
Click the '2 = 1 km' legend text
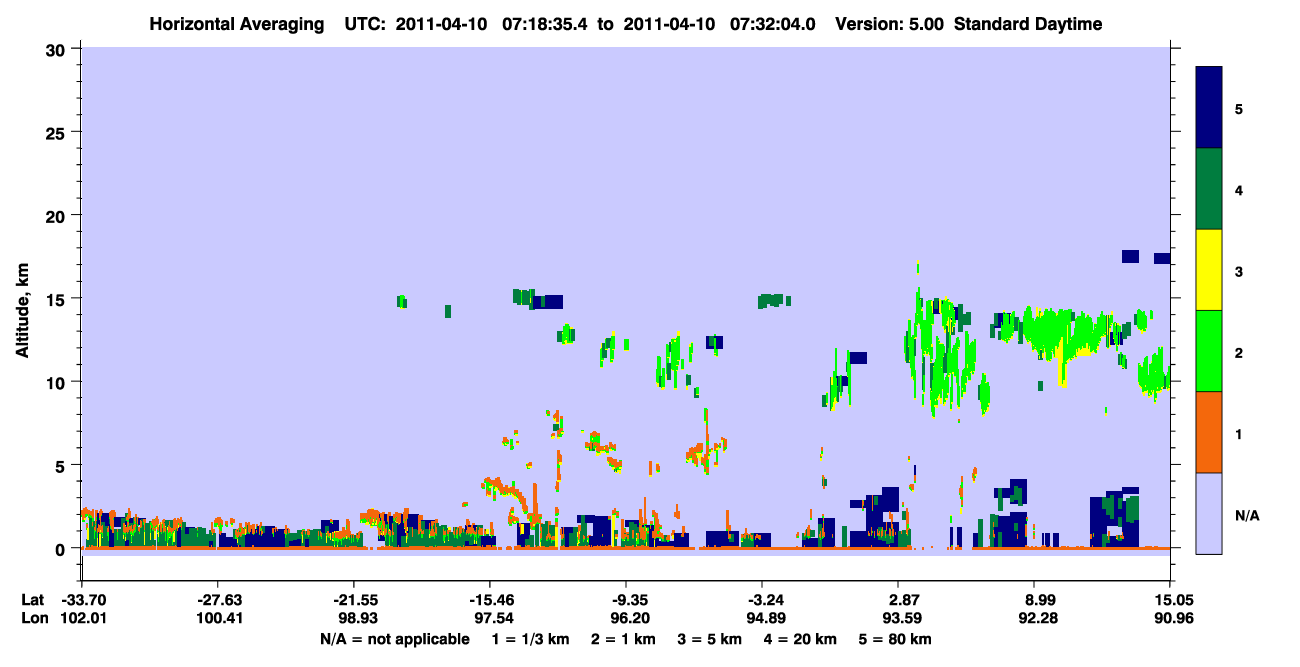(x=625, y=639)
